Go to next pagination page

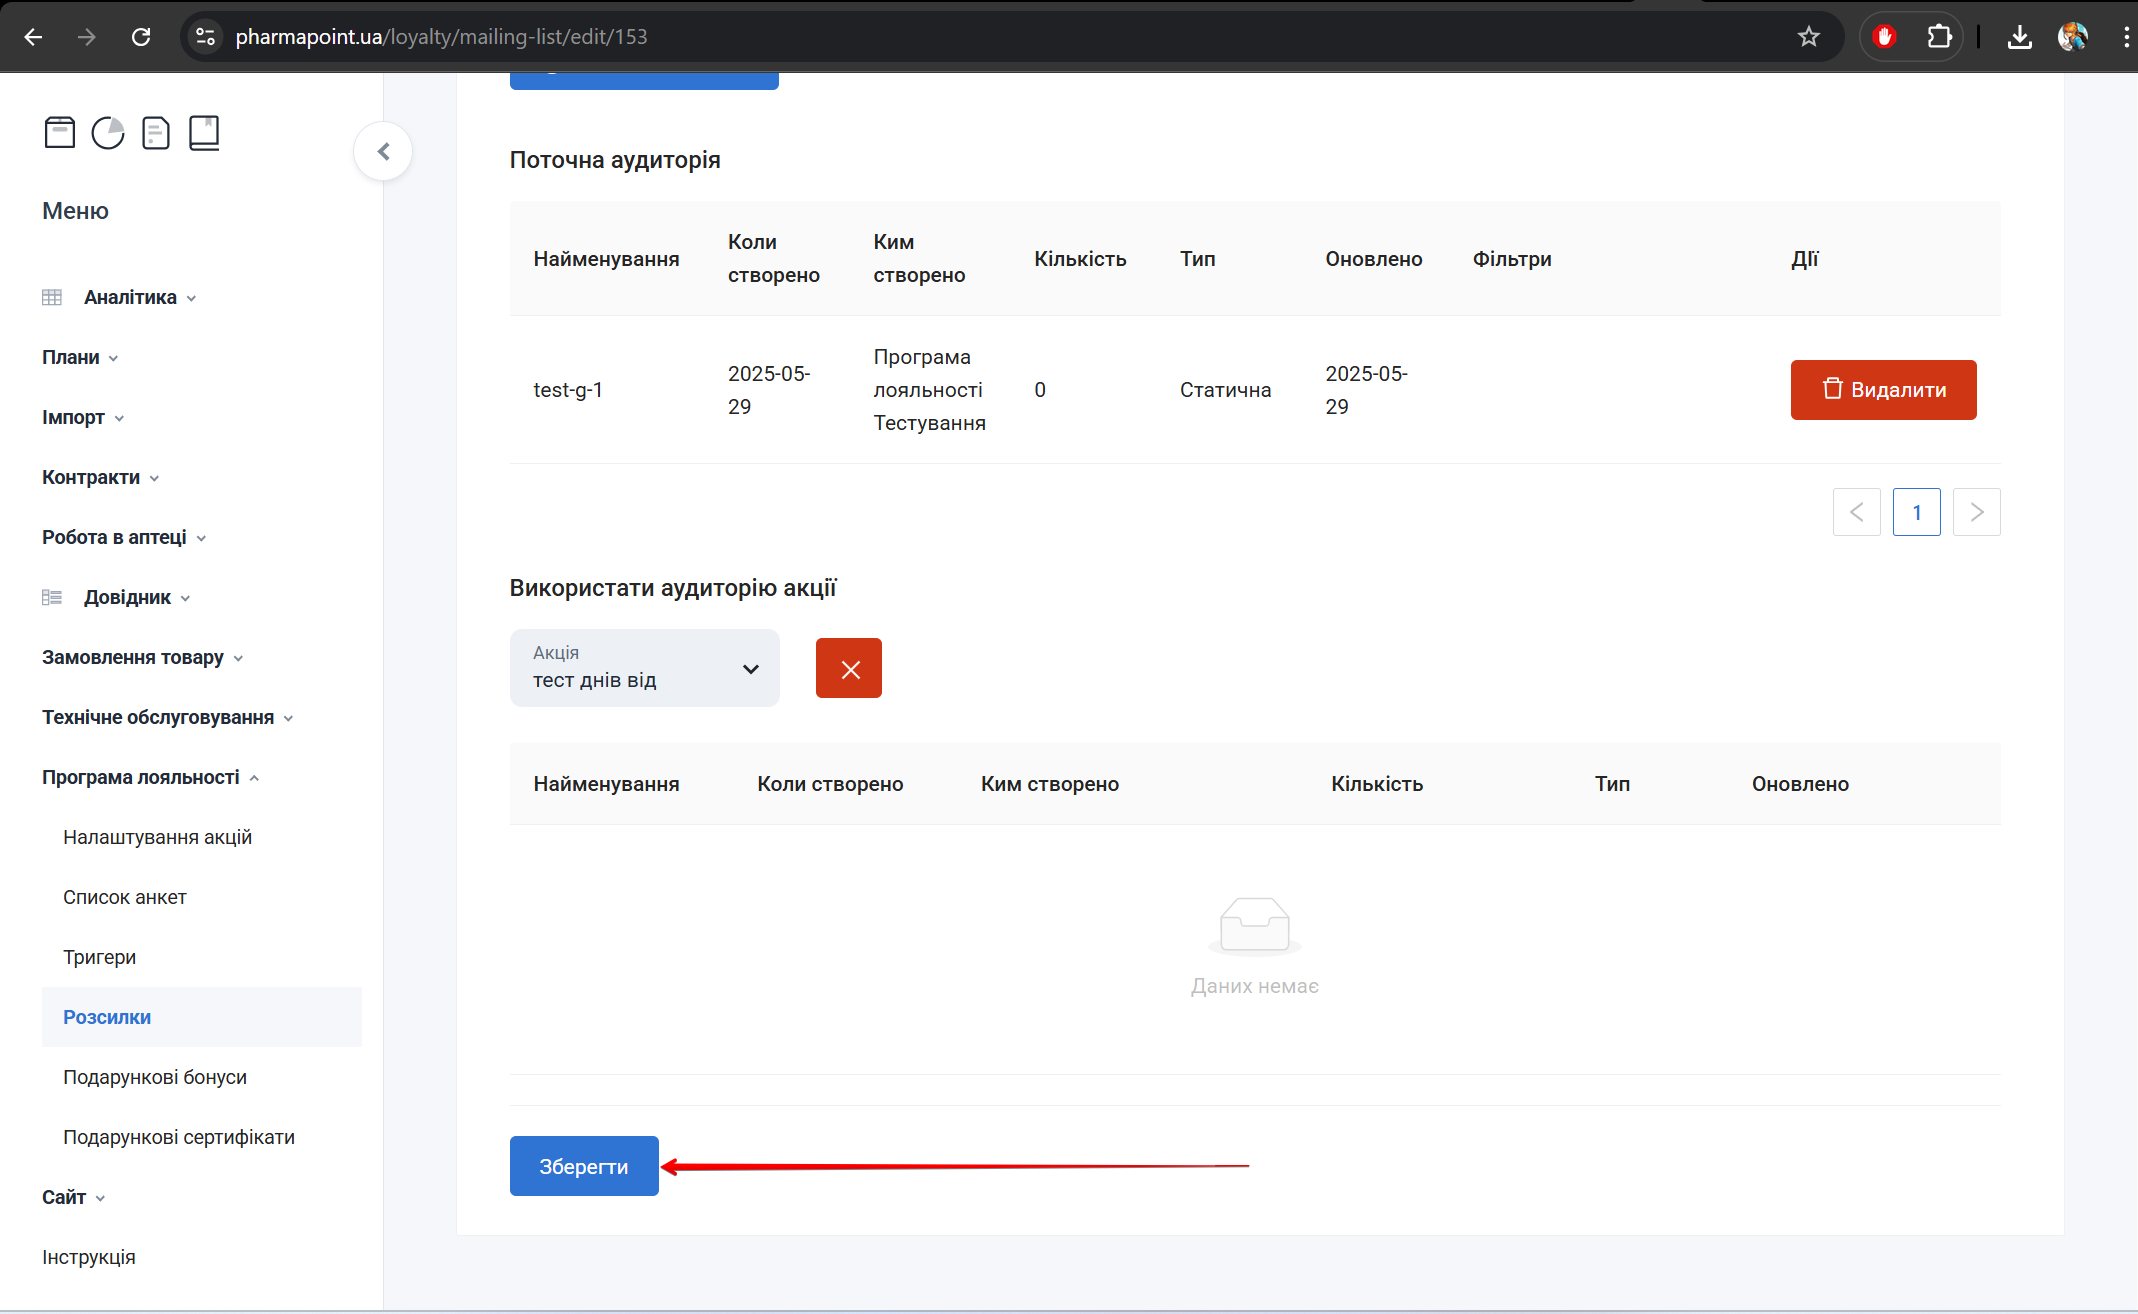pos(1976,512)
